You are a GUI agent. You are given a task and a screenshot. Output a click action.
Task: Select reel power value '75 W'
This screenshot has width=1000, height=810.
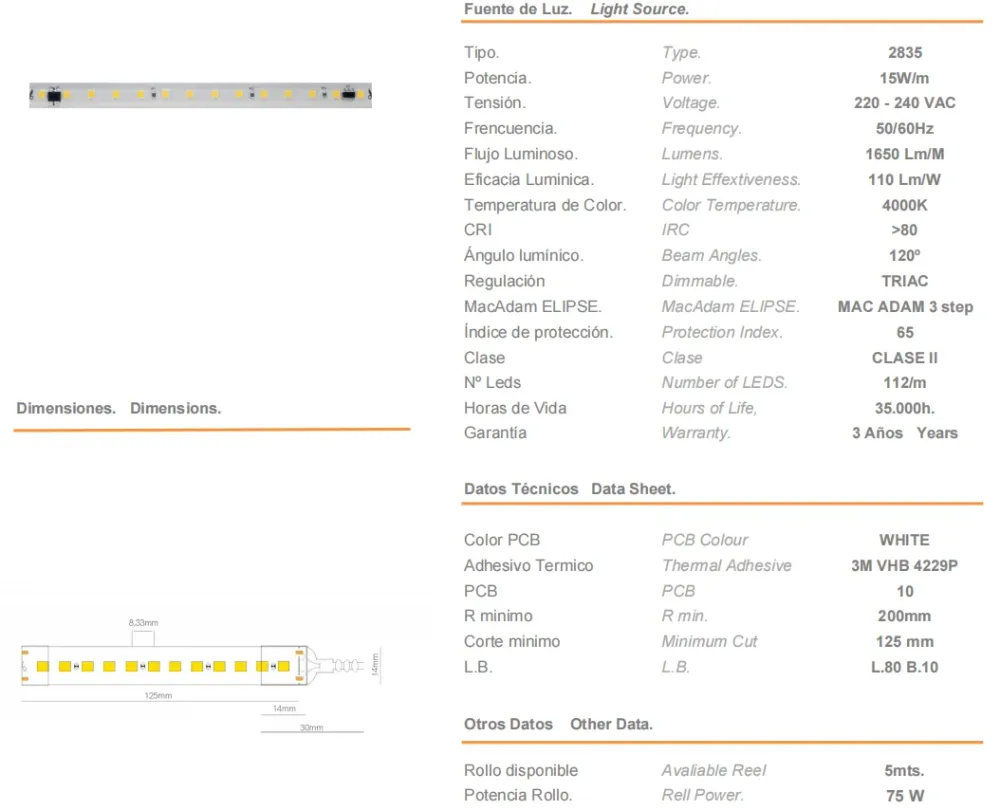904,795
